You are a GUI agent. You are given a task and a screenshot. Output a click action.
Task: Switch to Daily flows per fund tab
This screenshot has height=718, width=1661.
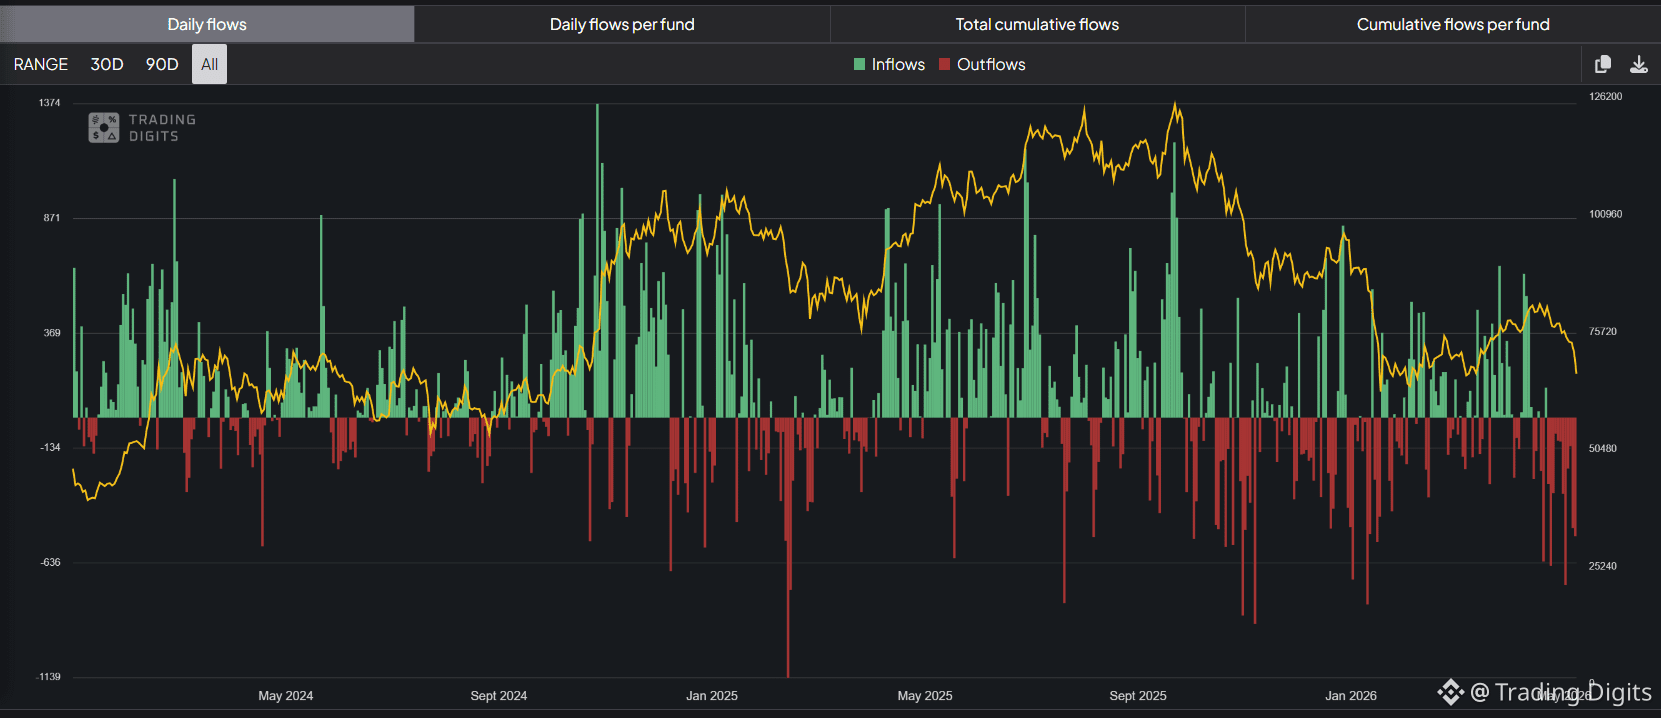pos(622,24)
